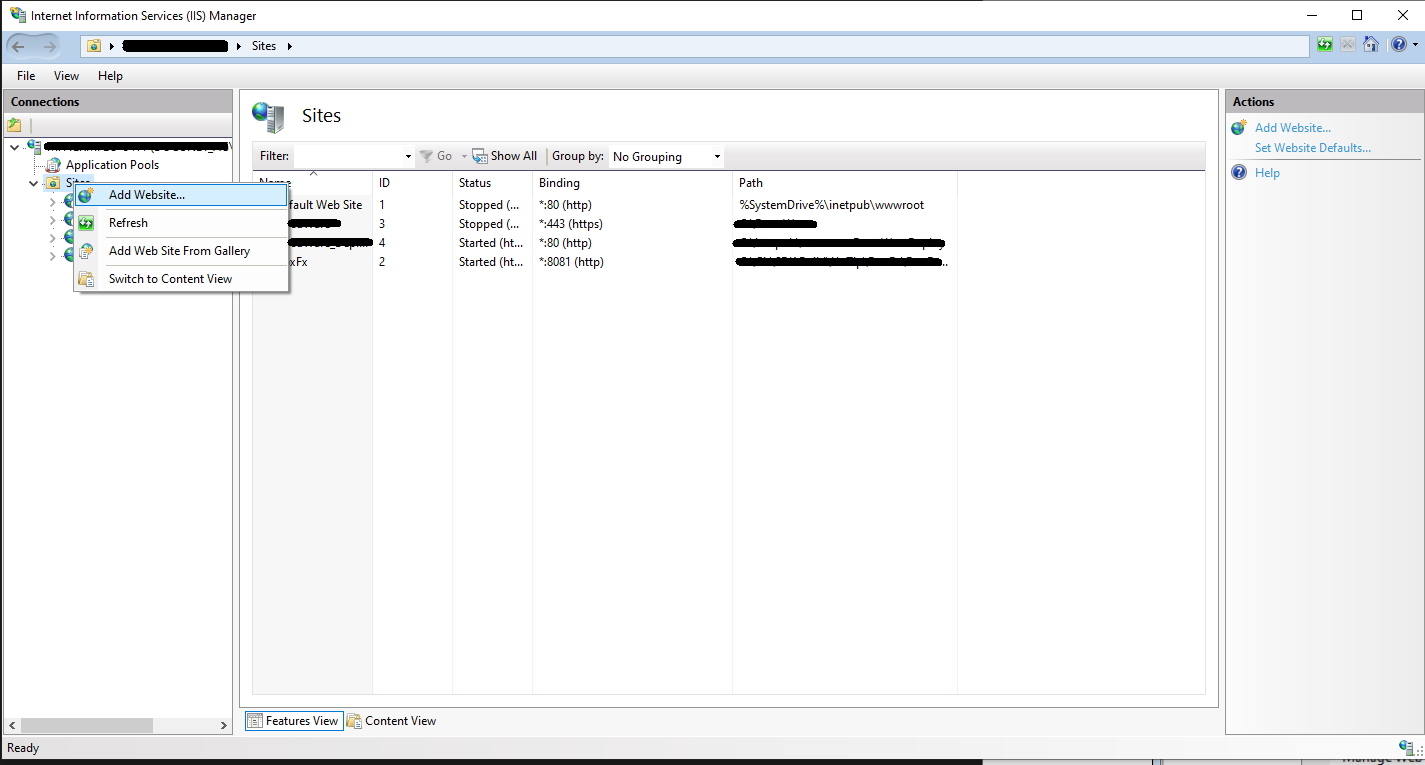Click the Application Pools icon in tree
The width and height of the screenshot is (1425, 765).
coord(54,165)
